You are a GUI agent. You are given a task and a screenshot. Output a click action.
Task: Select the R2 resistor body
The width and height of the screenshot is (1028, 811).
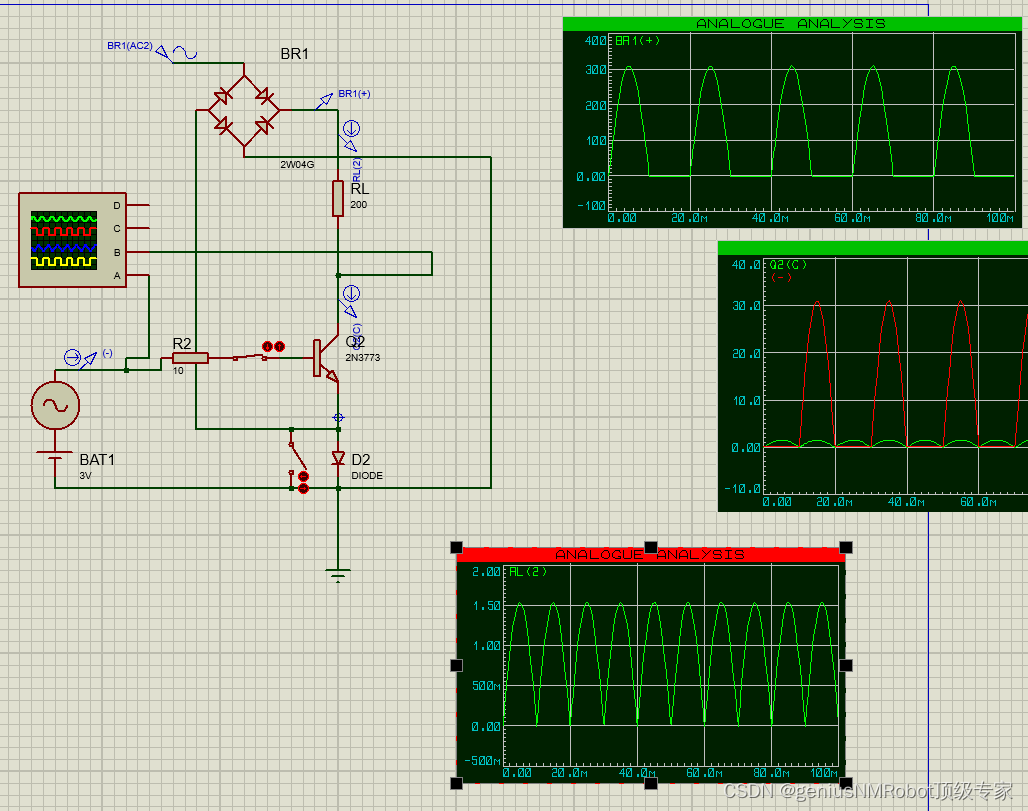(190, 358)
